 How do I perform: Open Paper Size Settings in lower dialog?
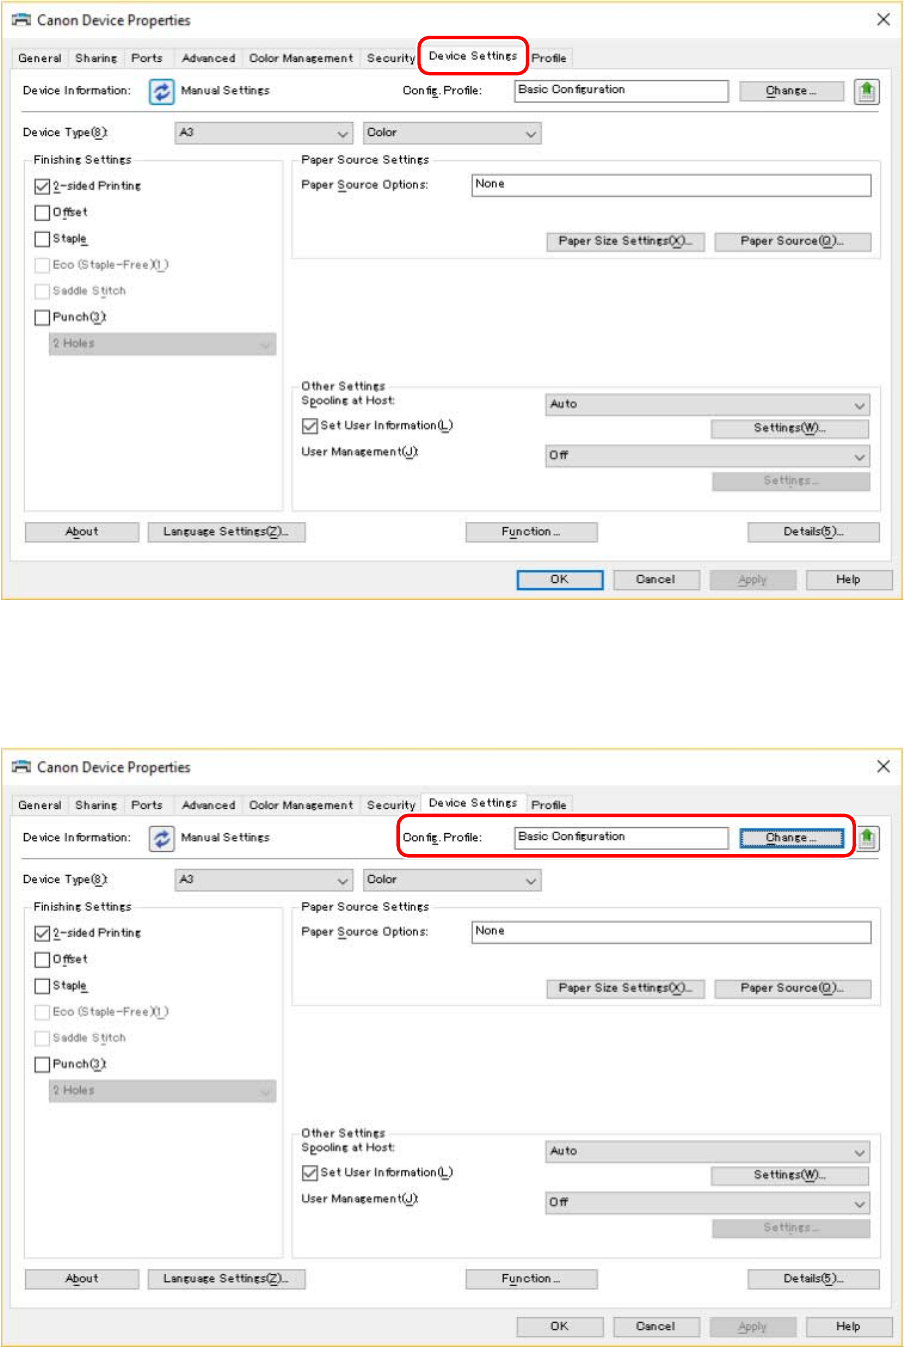click(626, 988)
